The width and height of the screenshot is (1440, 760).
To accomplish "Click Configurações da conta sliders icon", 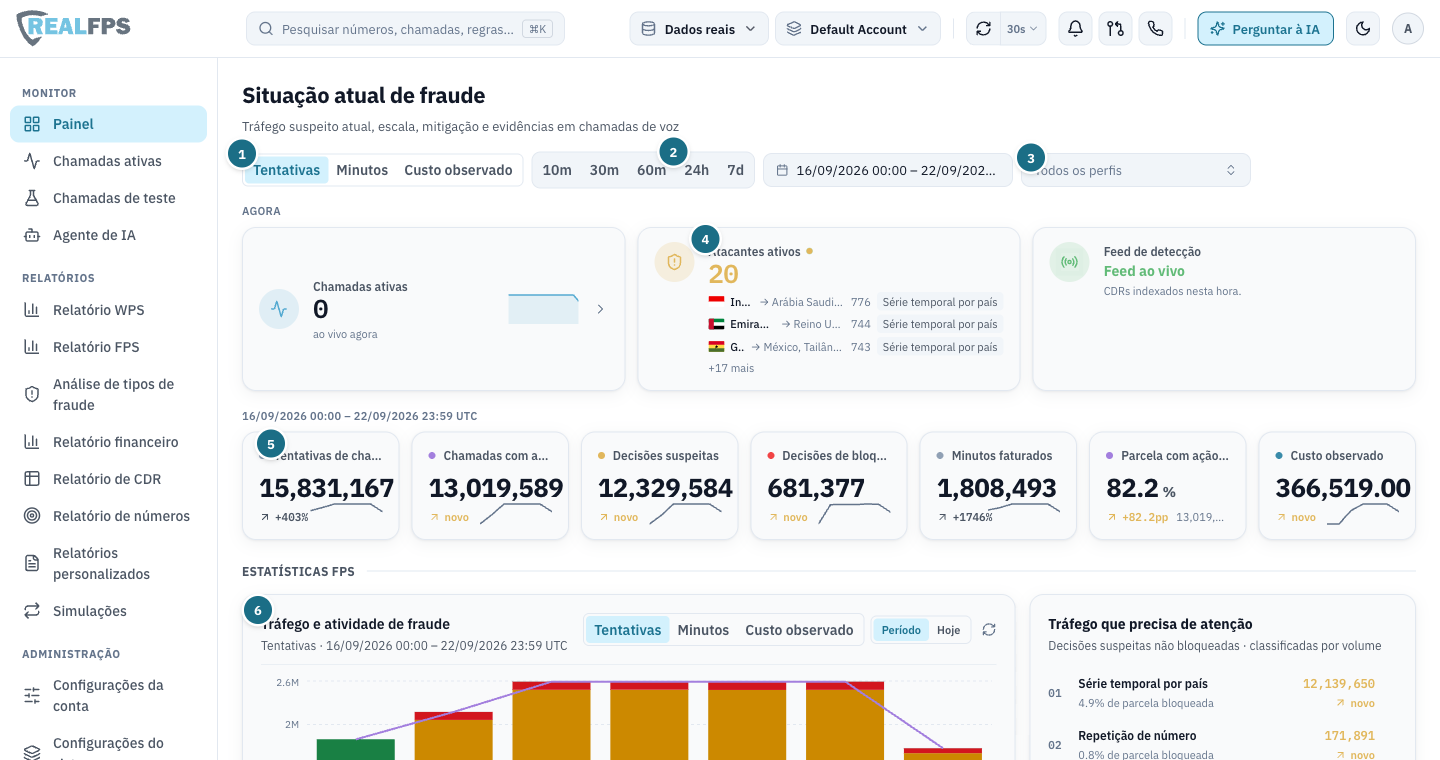I will 32,695.
